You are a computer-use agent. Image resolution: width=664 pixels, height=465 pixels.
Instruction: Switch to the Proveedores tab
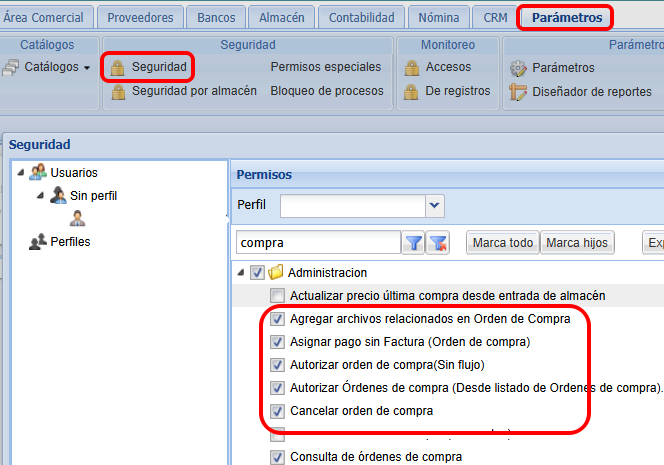pyautogui.click(x=140, y=18)
